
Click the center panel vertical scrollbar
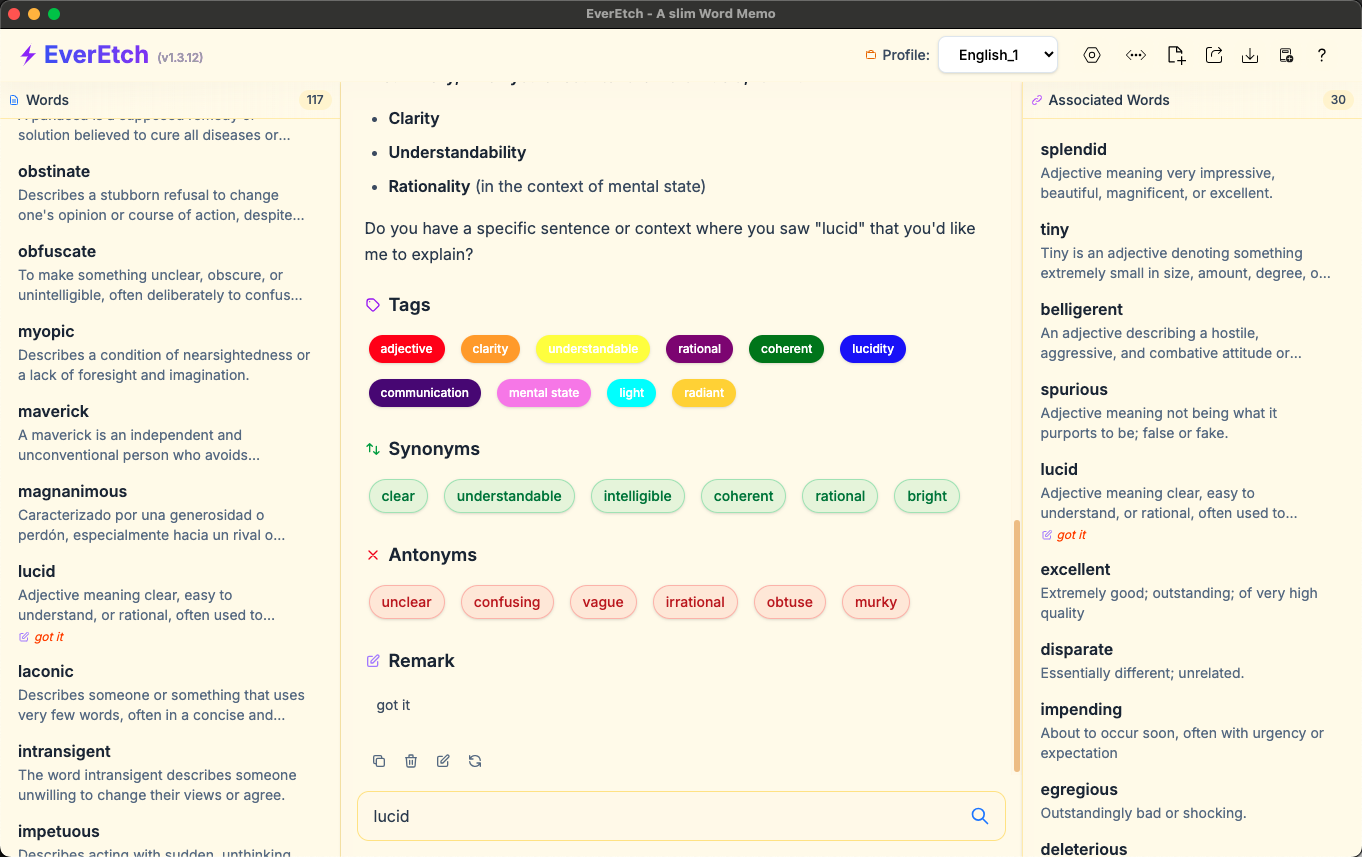coord(1016,645)
